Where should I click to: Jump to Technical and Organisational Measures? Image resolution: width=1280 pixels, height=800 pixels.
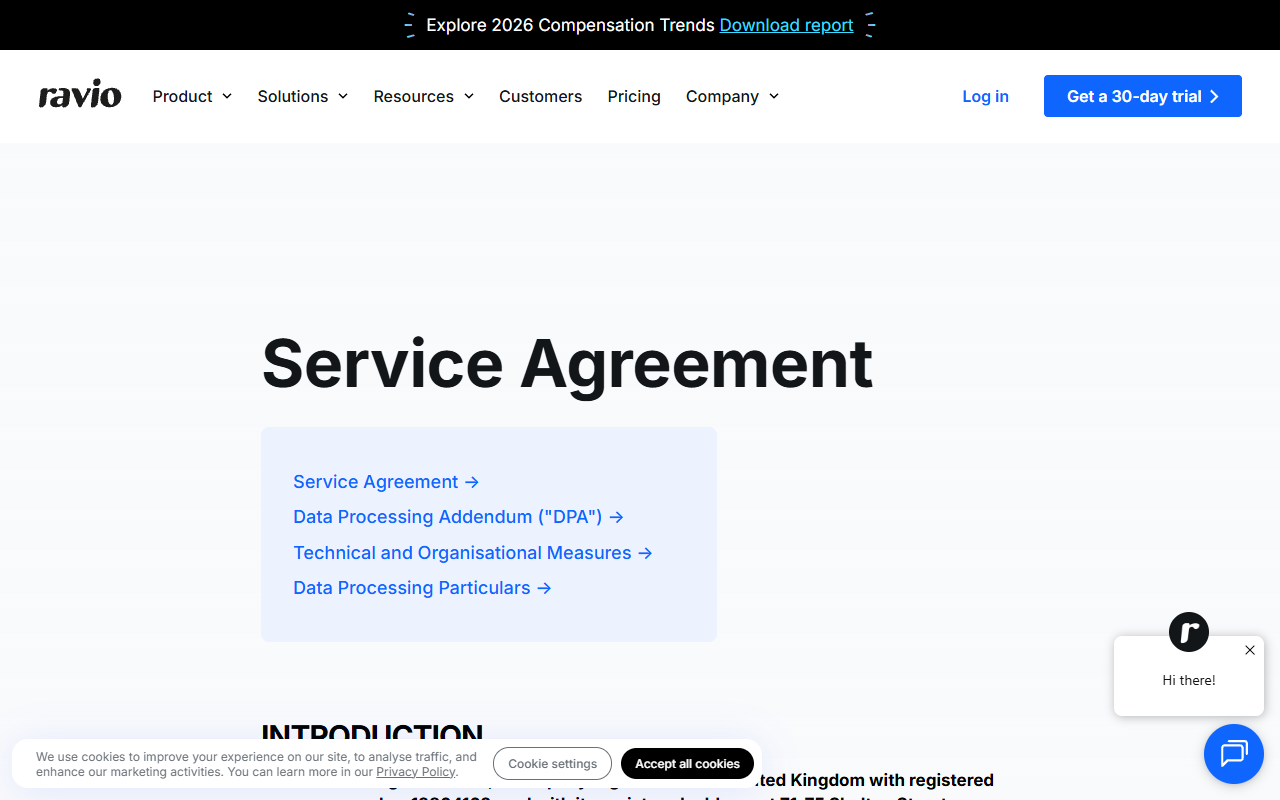pos(473,553)
